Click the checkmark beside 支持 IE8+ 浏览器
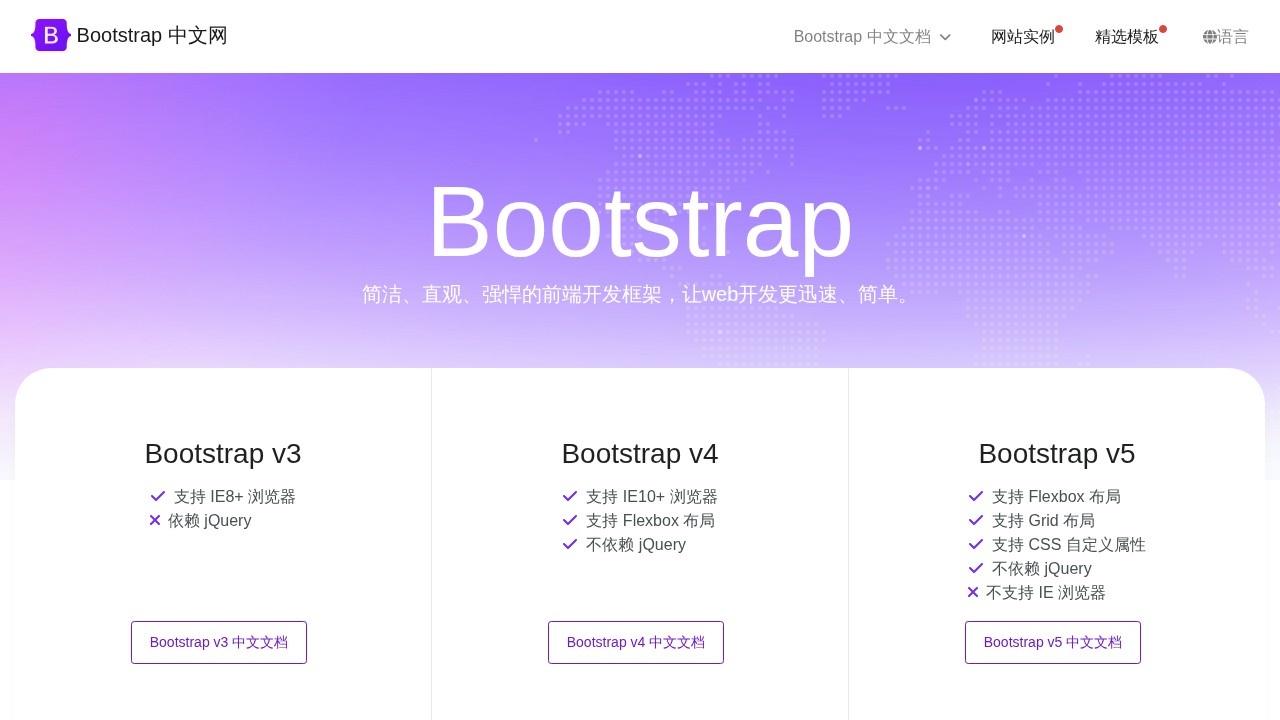 (x=157, y=495)
